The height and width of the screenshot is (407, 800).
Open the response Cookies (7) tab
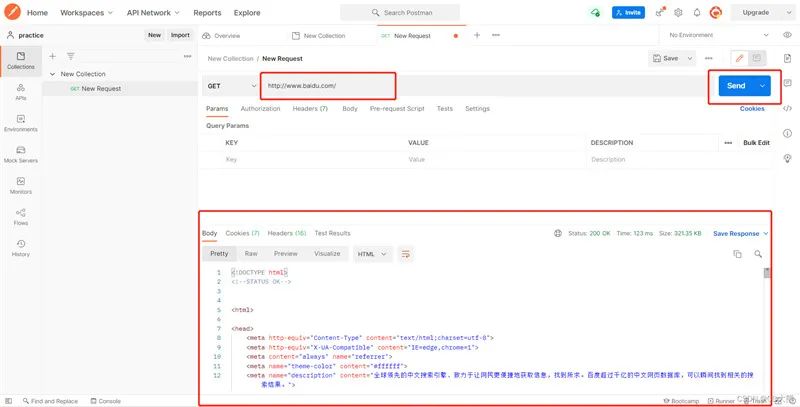[242, 233]
